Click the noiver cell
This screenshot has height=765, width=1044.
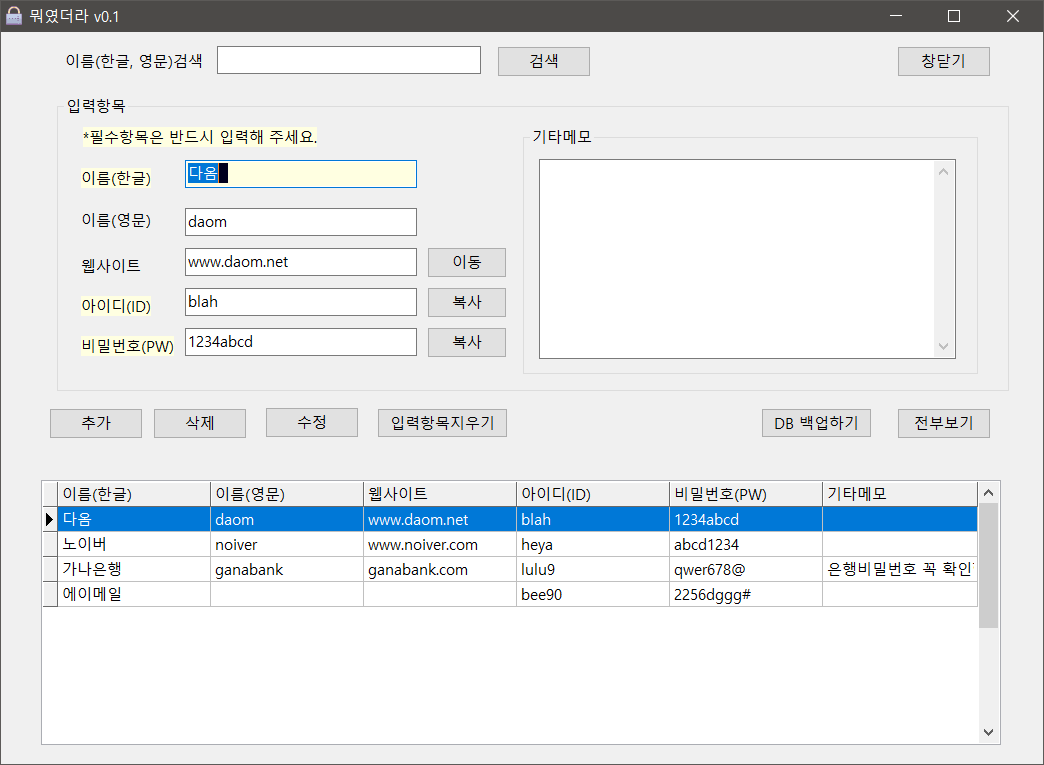(287, 545)
